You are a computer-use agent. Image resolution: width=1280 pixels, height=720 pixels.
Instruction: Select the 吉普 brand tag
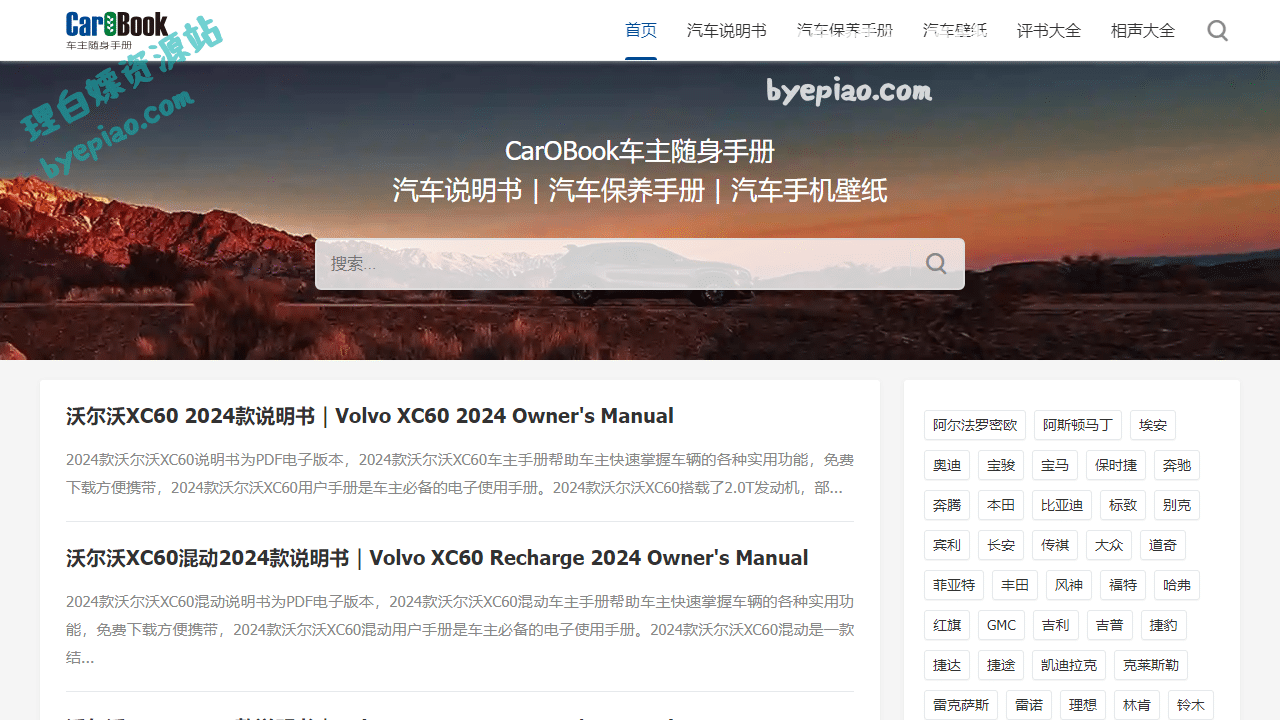[x=1109, y=625]
